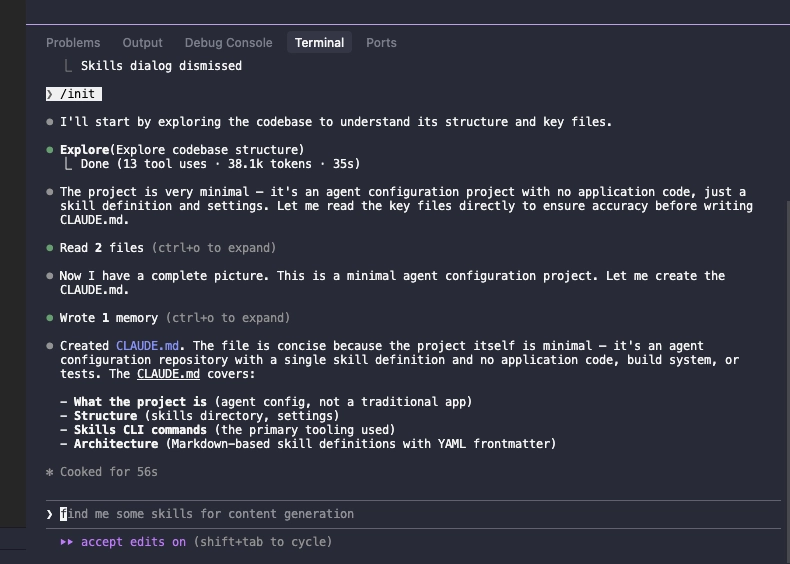Click the prompt chevron icon before the input
This screenshot has height=564, width=790.
tap(51, 514)
